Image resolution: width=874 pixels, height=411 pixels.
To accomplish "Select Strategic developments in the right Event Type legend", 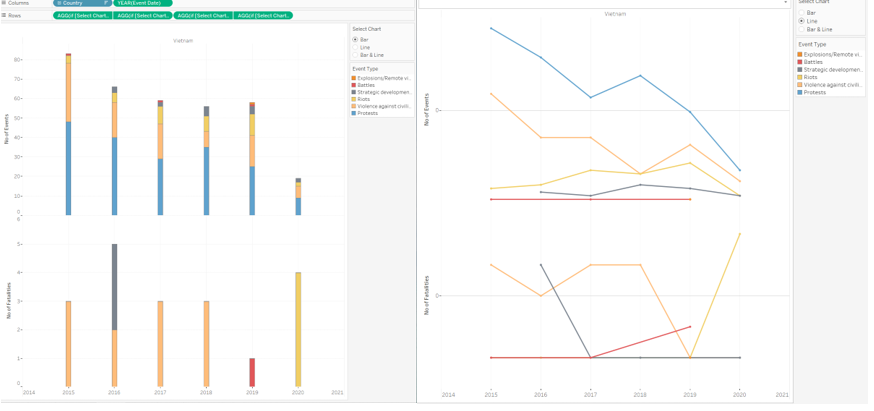I will point(832,69).
